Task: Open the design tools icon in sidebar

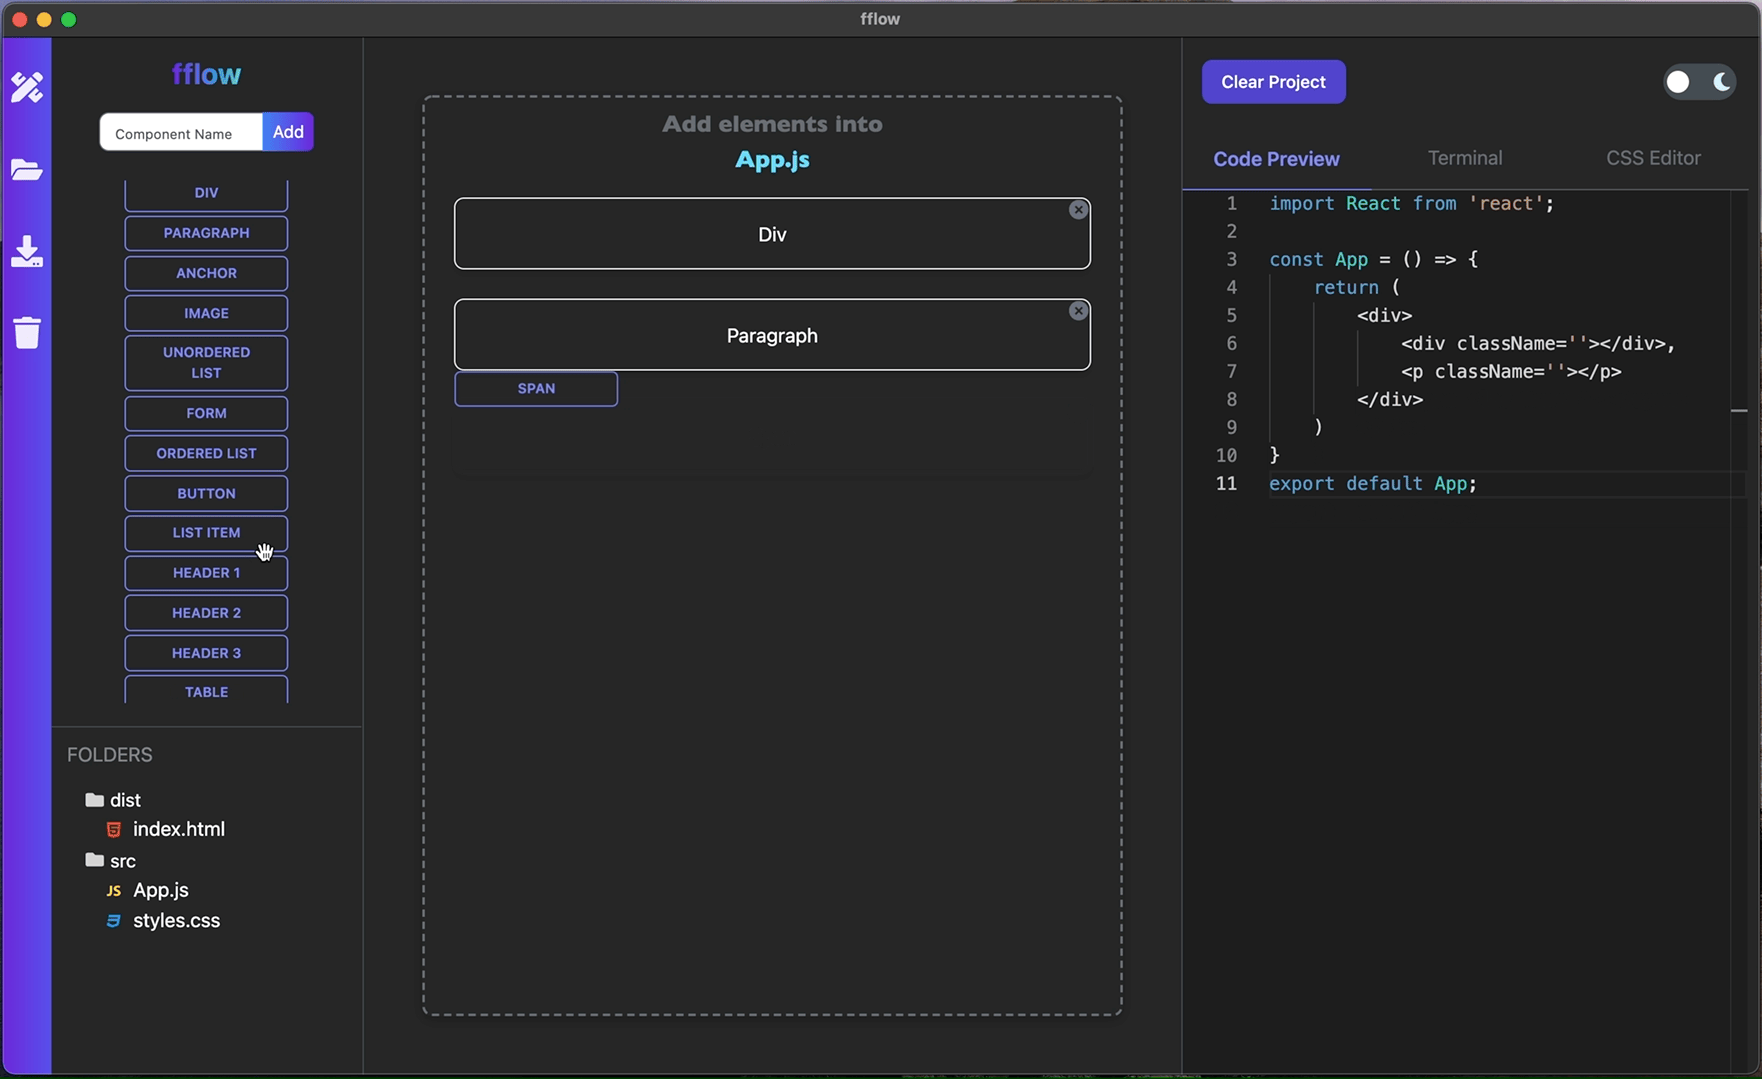Action: tap(27, 88)
